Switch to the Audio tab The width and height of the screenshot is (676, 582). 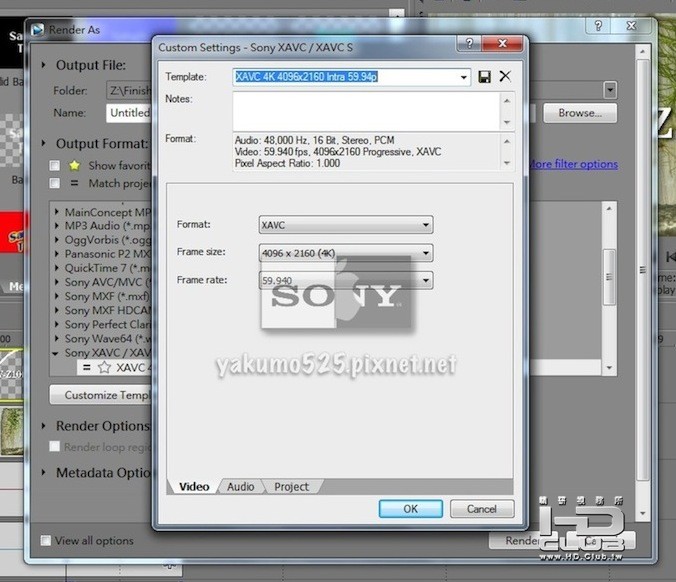(x=241, y=487)
